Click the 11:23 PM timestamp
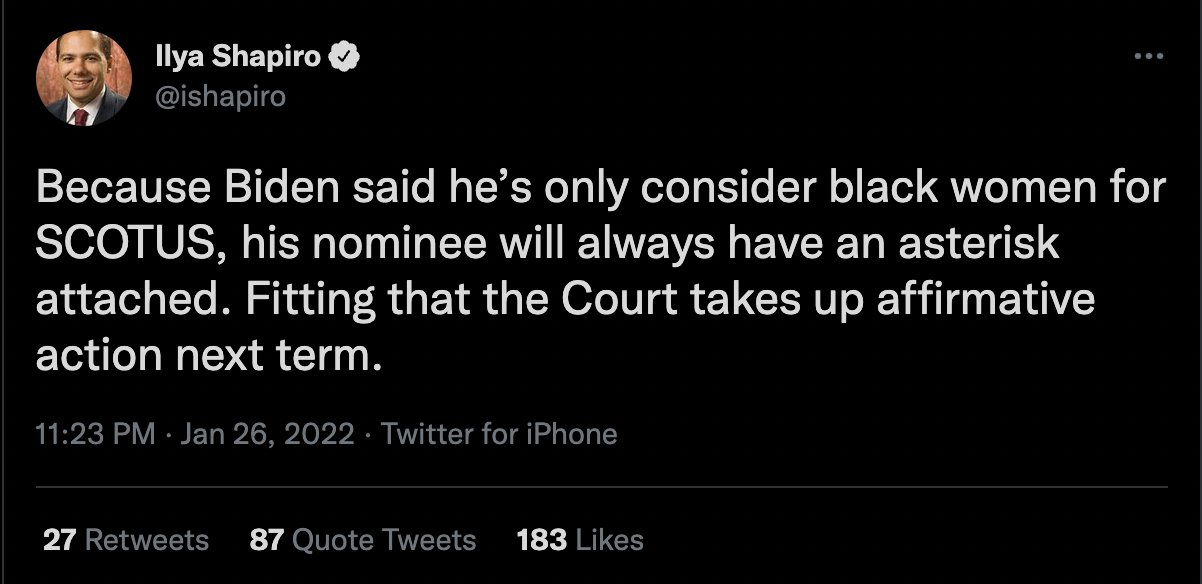Image resolution: width=1202 pixels, height=584 pixels. tap(95, 434)
